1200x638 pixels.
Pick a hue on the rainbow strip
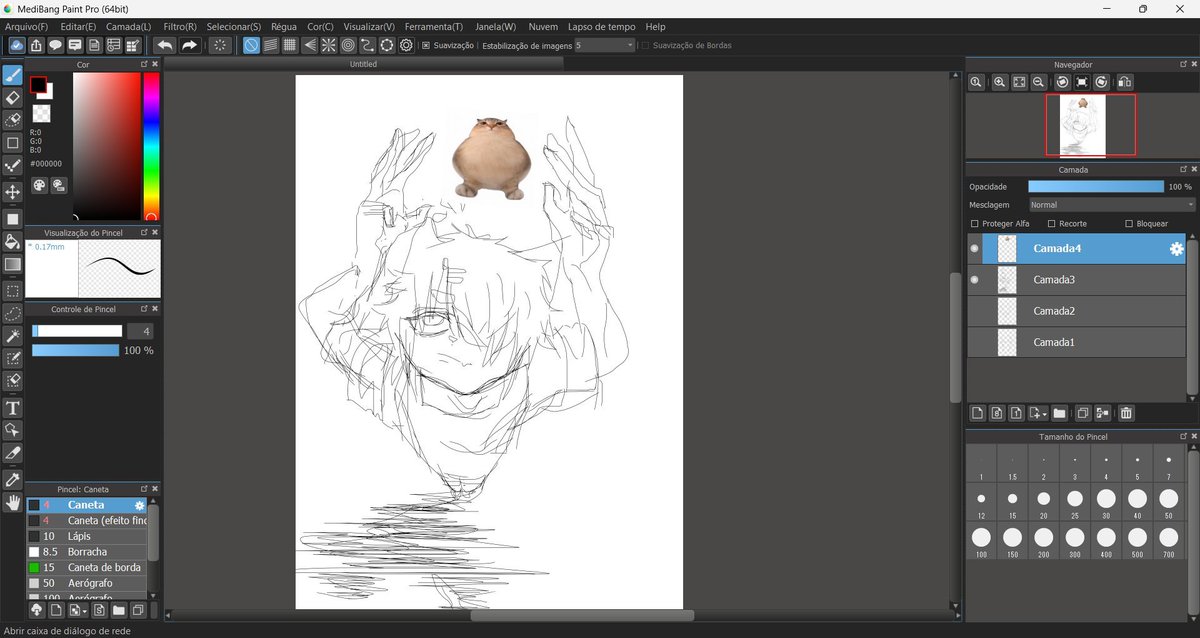pos(151,146)
